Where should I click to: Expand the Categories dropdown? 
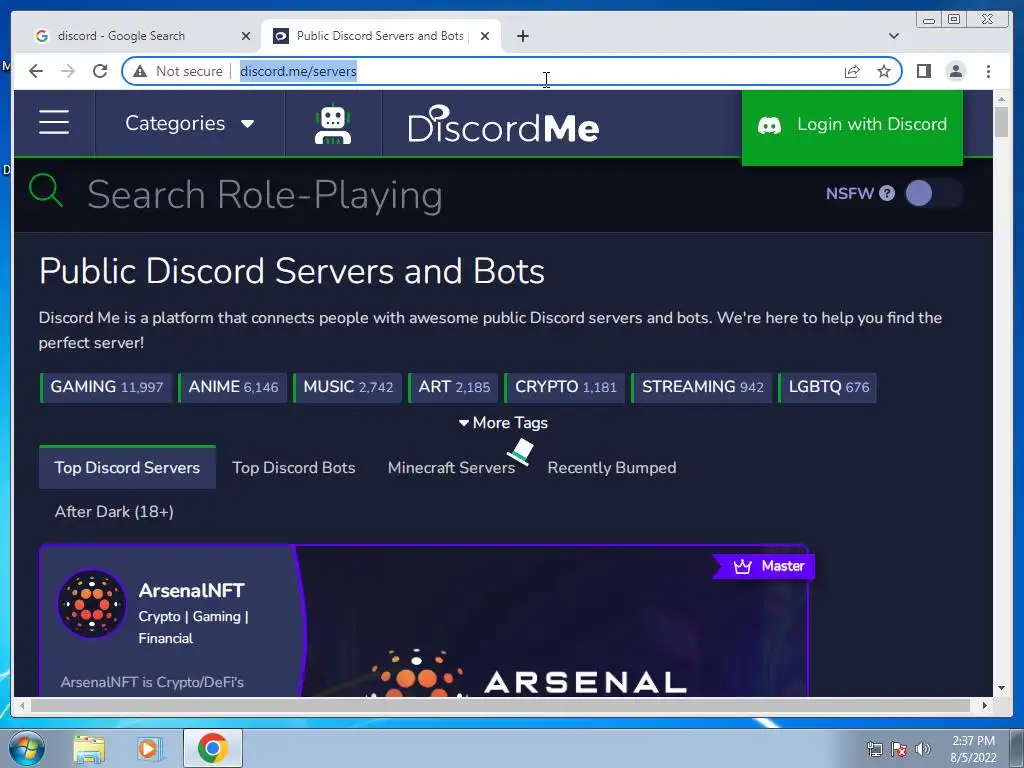(x=189, y=123)
